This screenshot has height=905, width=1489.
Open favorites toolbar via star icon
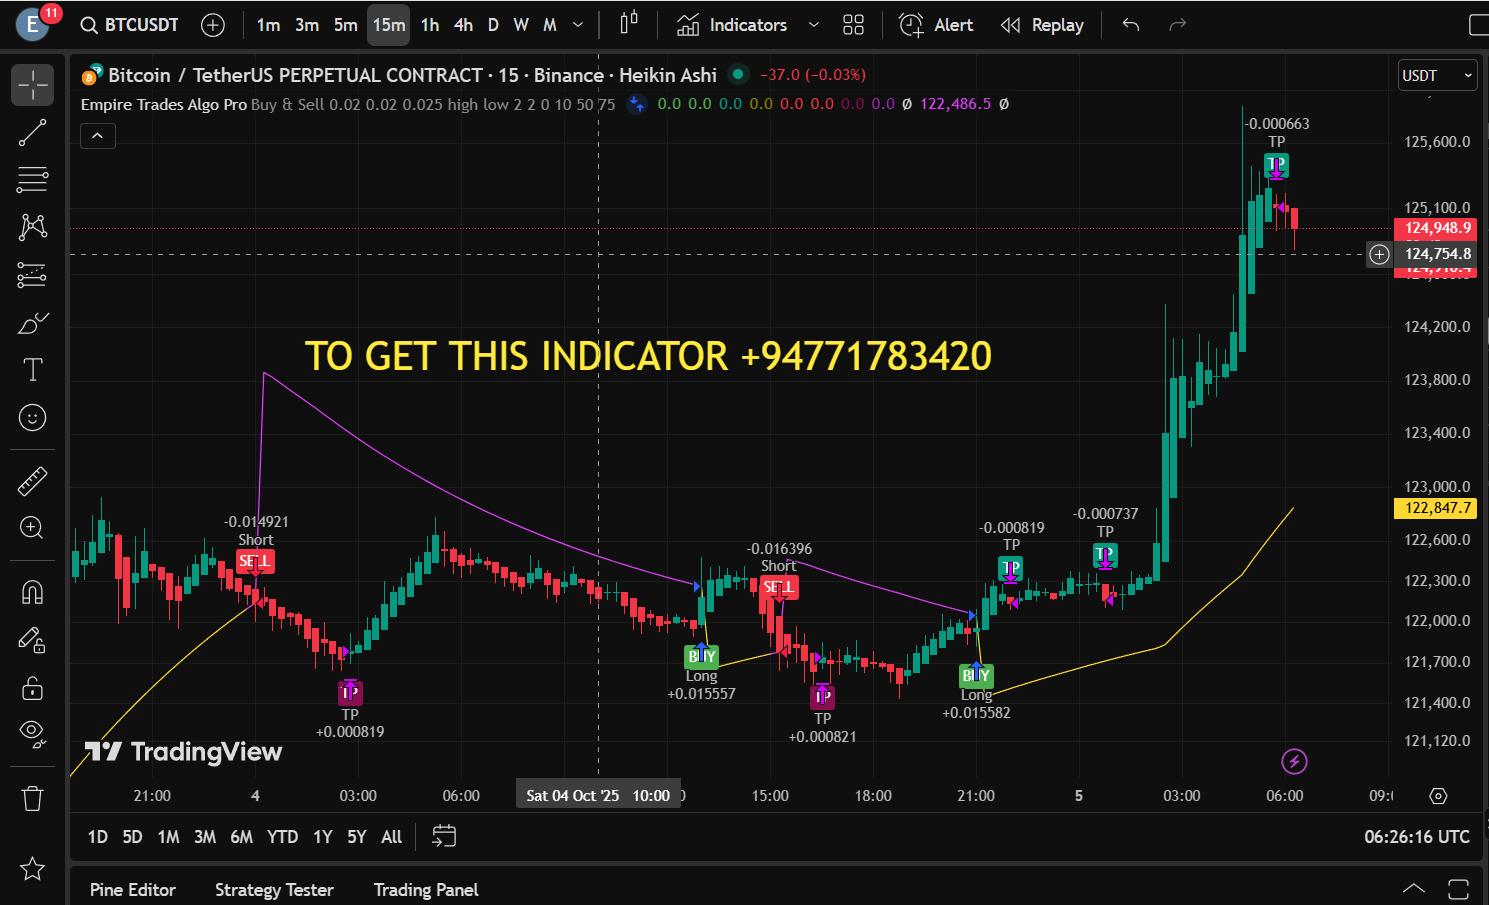point(32,869)
